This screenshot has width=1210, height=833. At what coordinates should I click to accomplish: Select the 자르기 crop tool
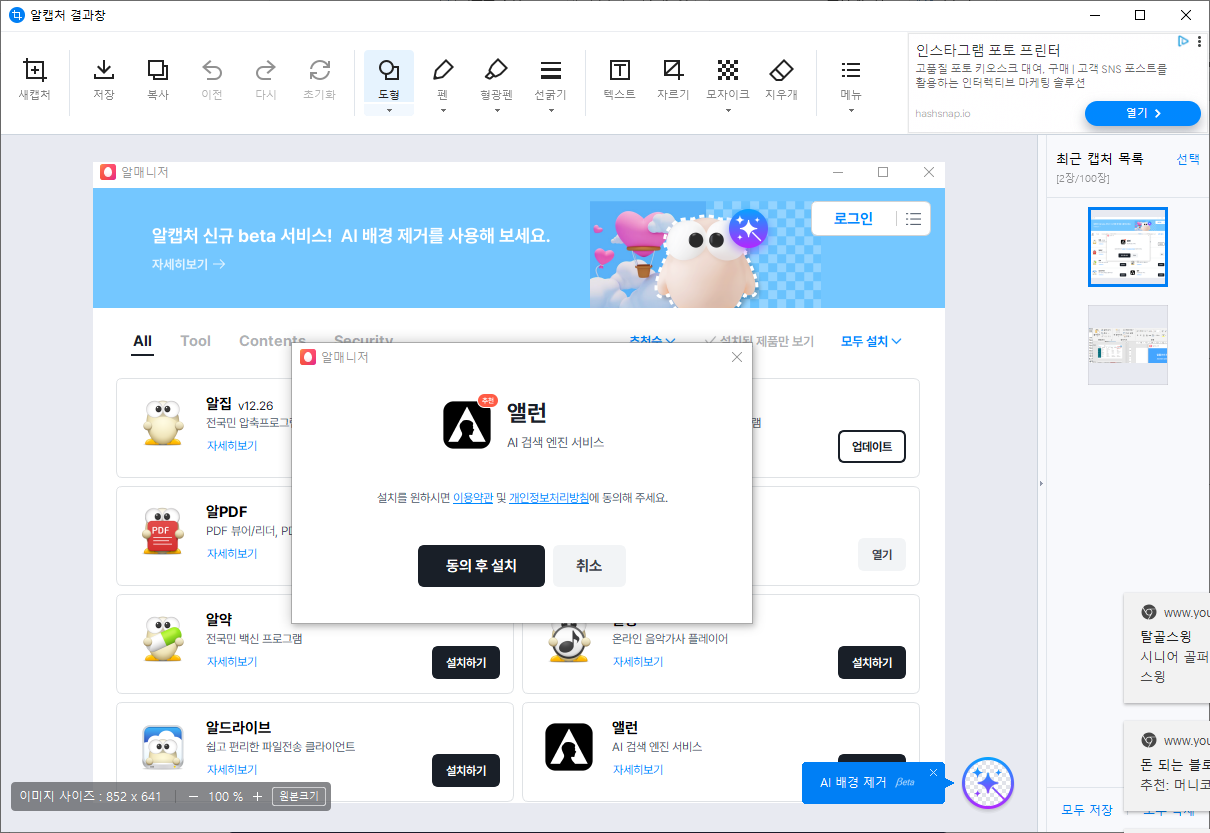point(673,78)
